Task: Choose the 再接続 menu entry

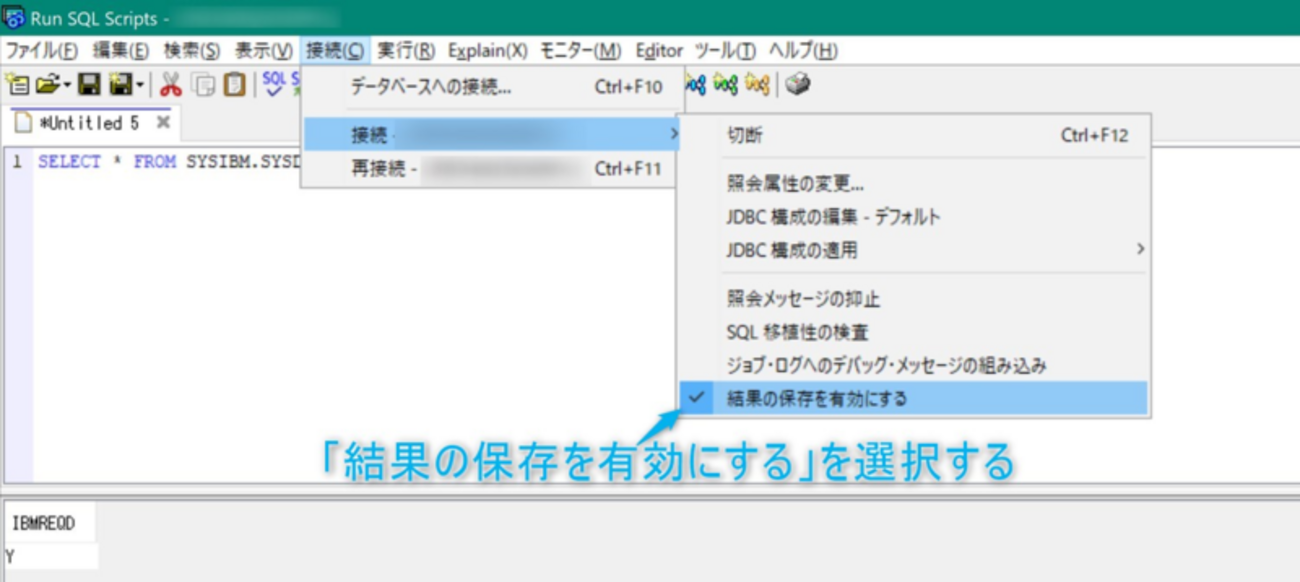Action: pyautogui.click(x=492, y=169)
